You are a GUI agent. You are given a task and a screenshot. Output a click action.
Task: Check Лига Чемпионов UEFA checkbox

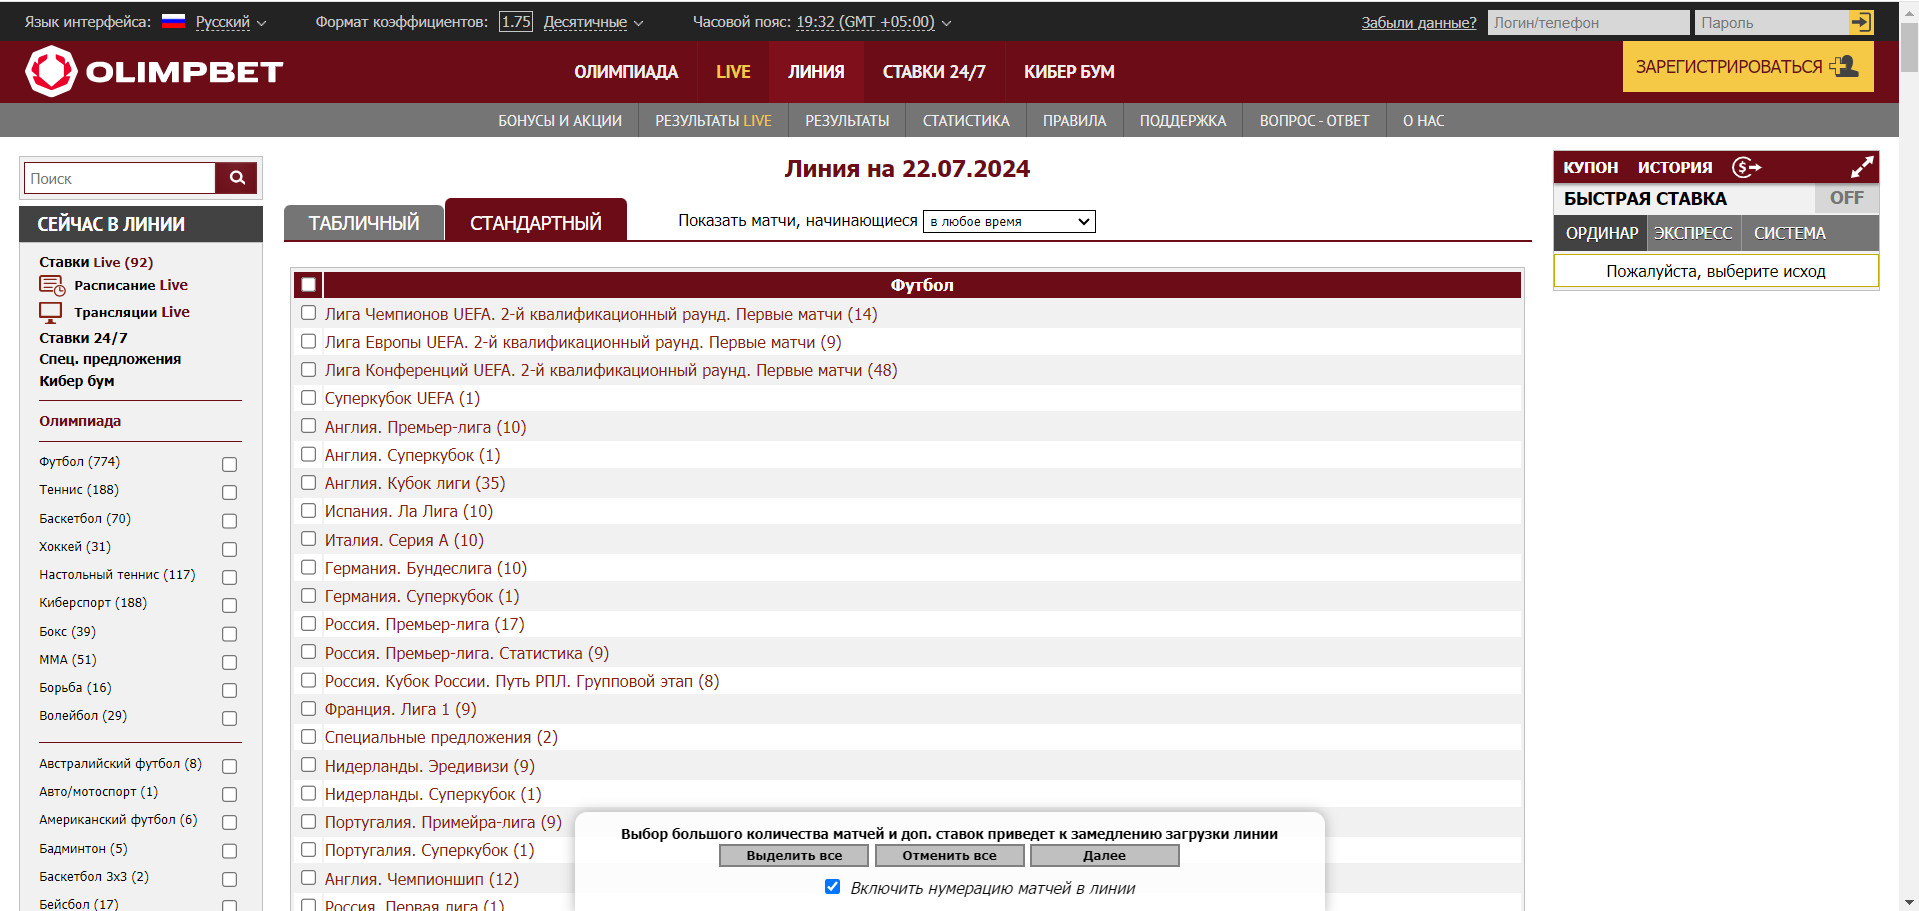[308, 313]
